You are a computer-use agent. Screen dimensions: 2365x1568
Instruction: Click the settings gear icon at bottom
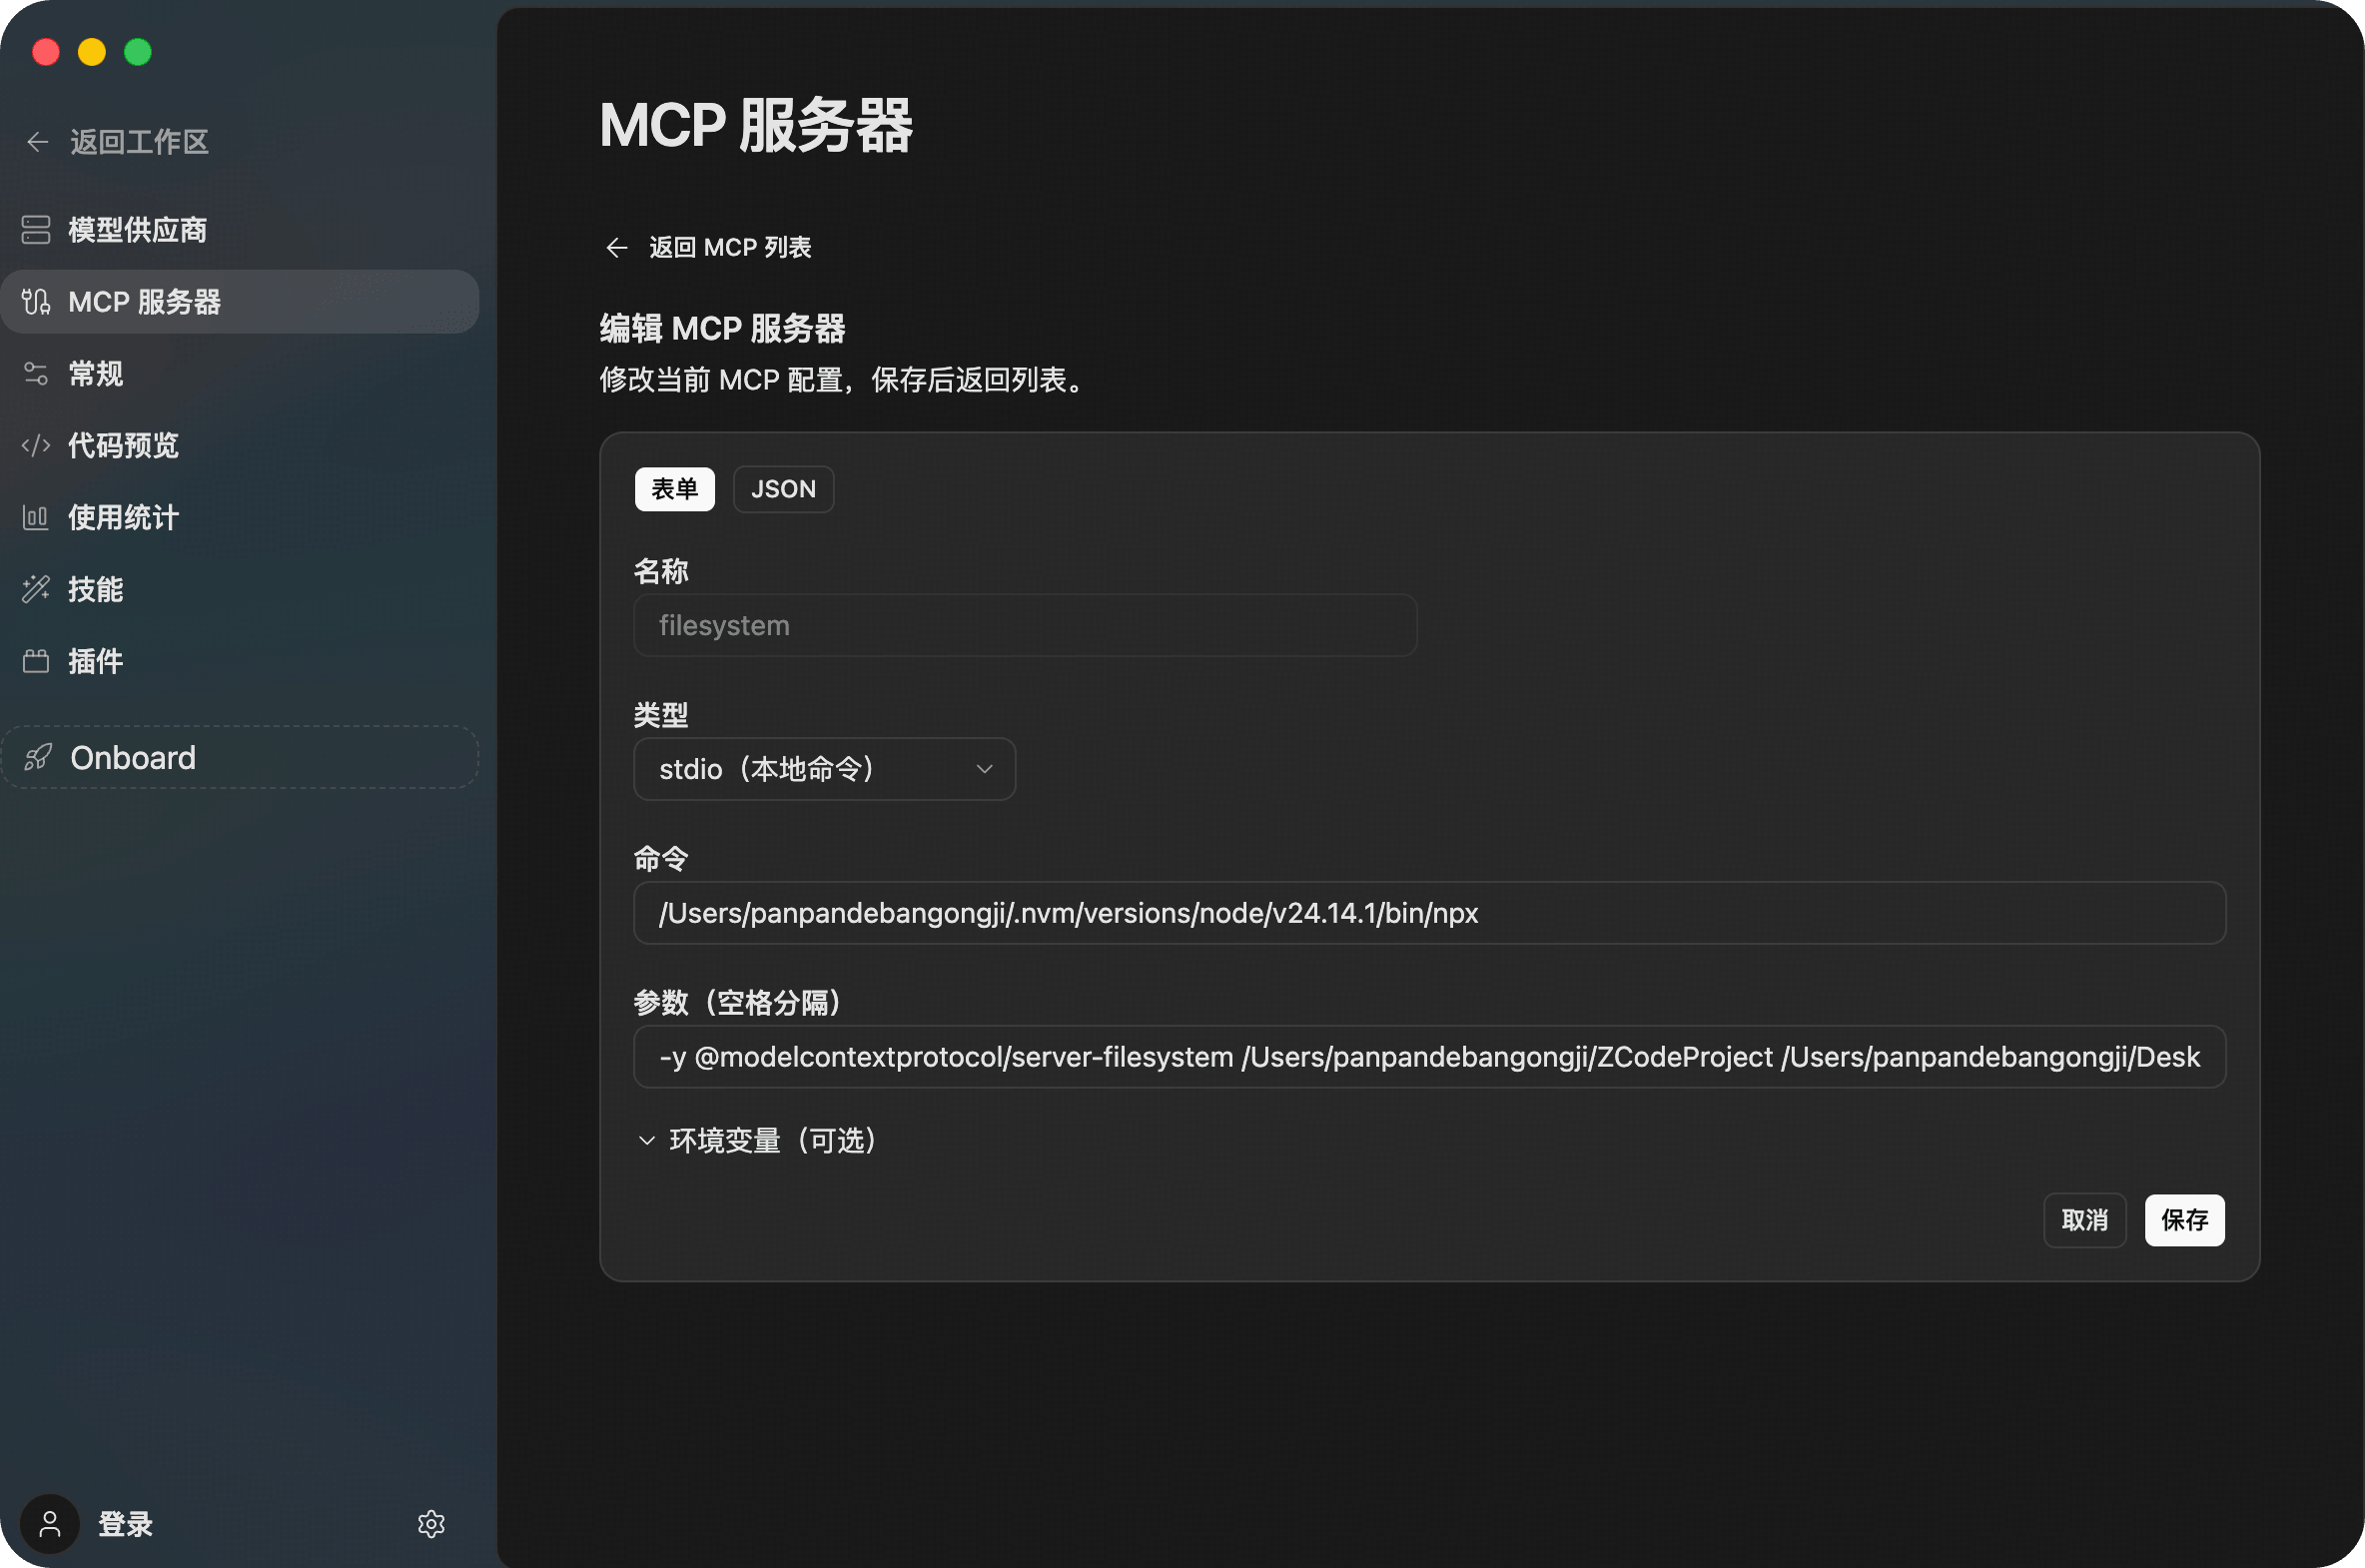click(431, 1523)
